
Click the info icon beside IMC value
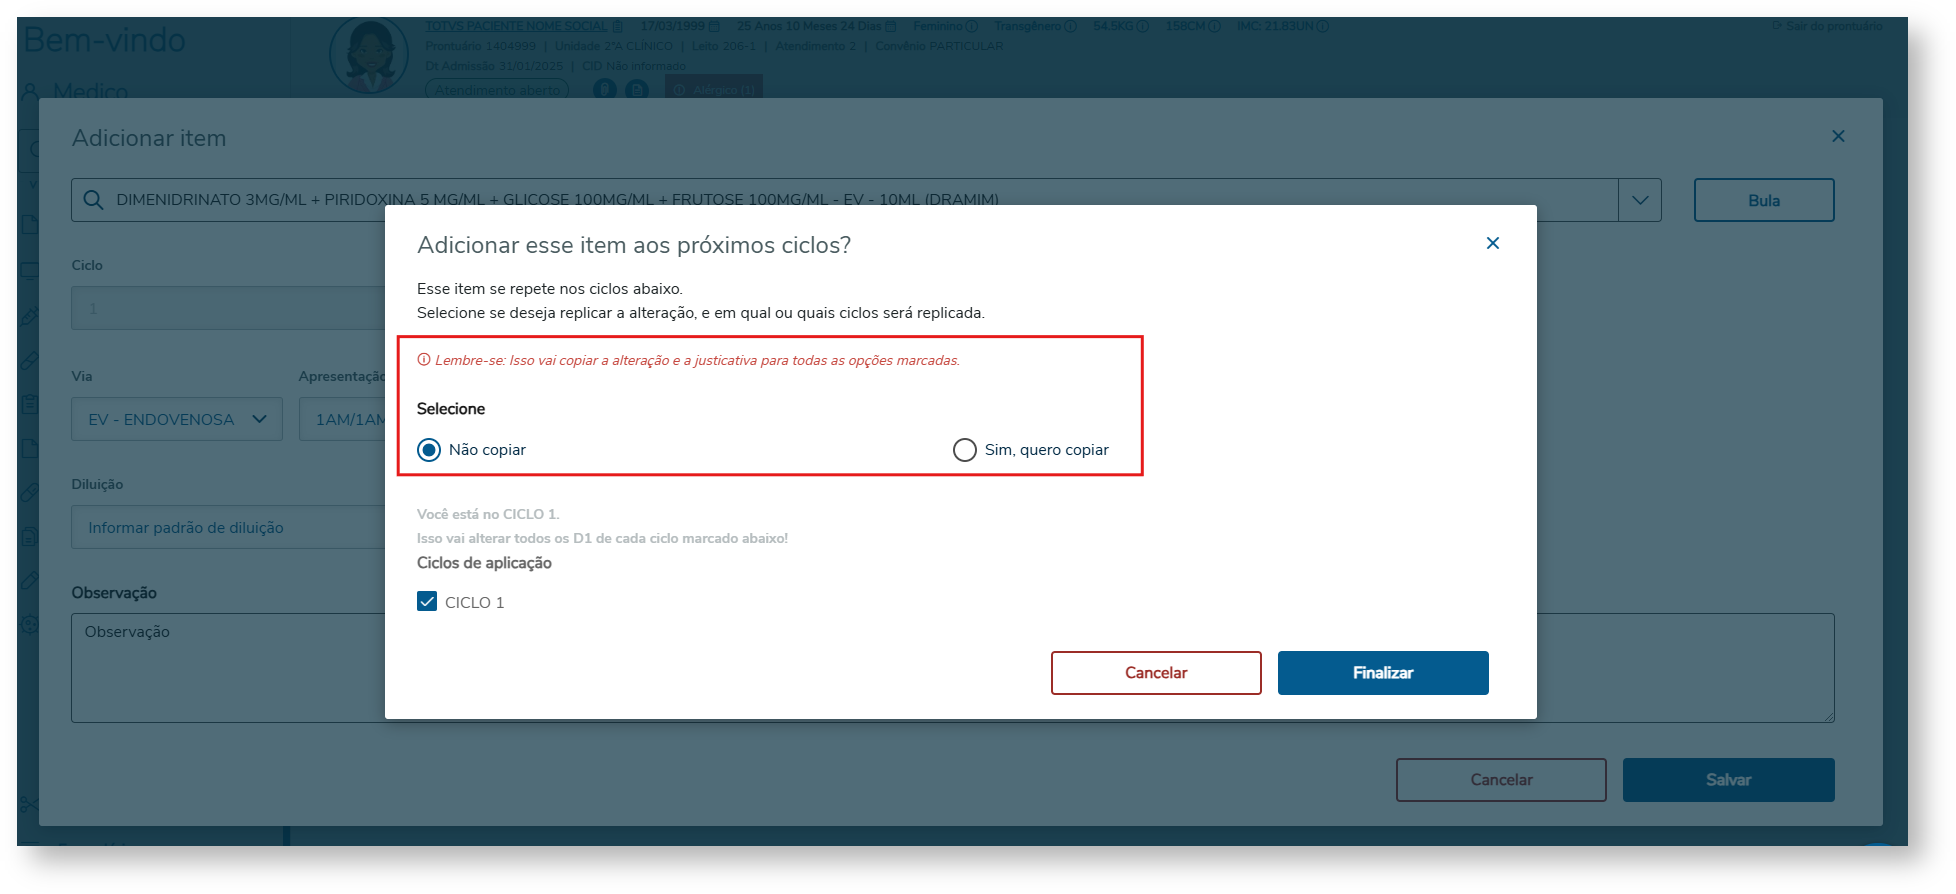coord(1323,26)
